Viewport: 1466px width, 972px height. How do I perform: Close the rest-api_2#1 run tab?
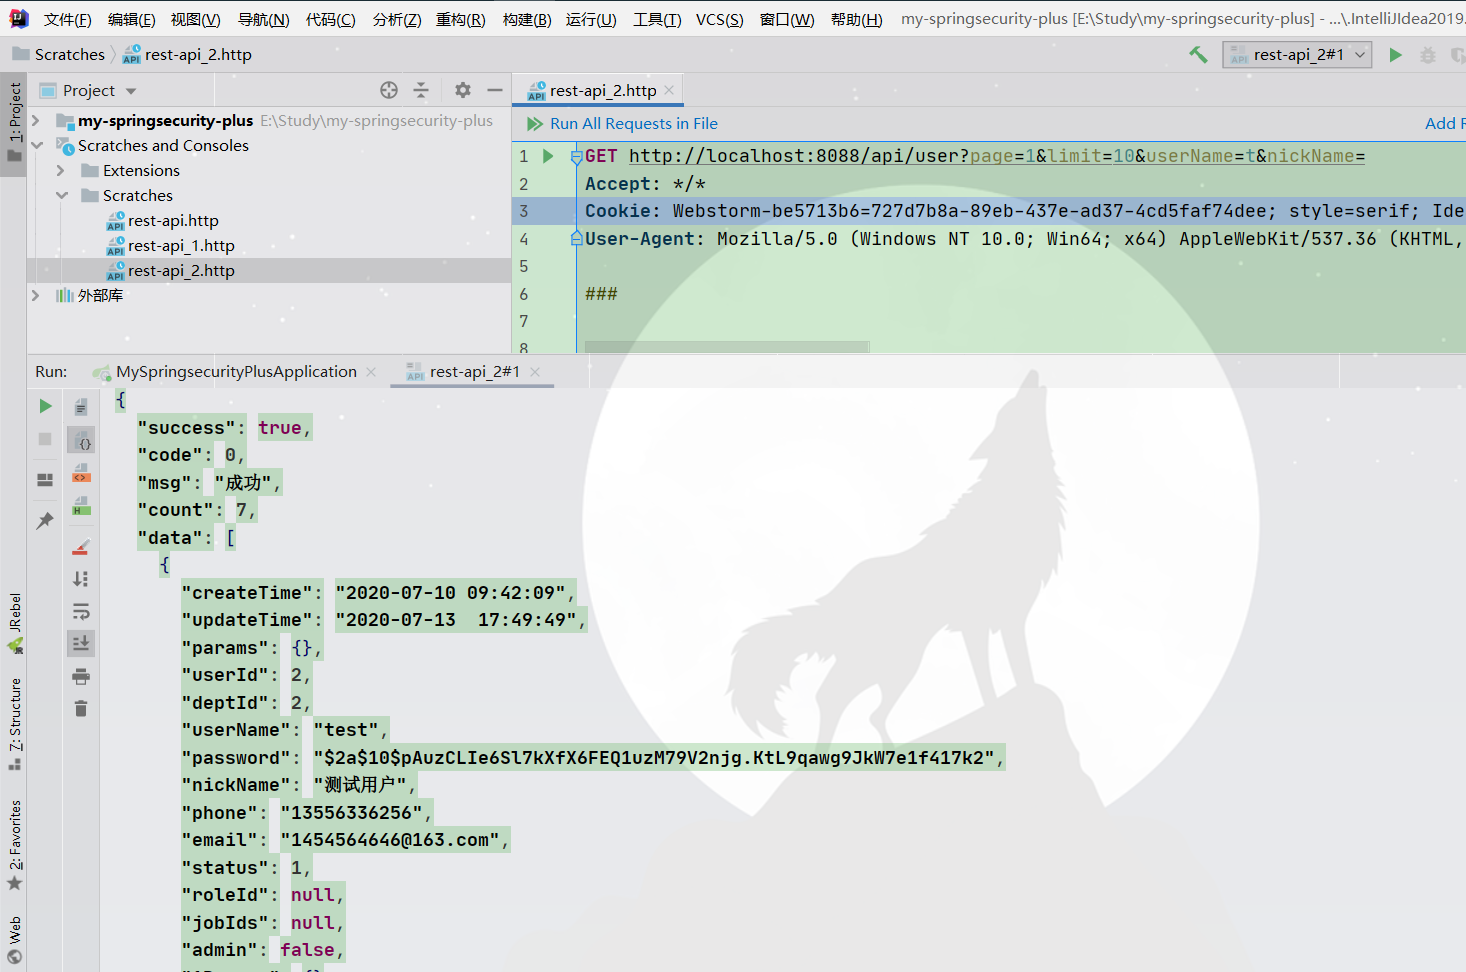535,372
